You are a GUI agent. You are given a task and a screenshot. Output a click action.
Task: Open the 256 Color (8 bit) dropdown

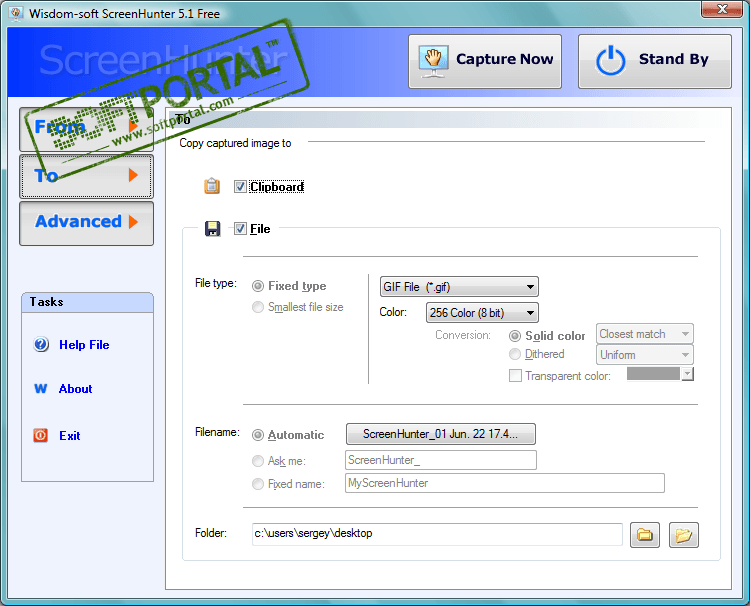[482, 313]
